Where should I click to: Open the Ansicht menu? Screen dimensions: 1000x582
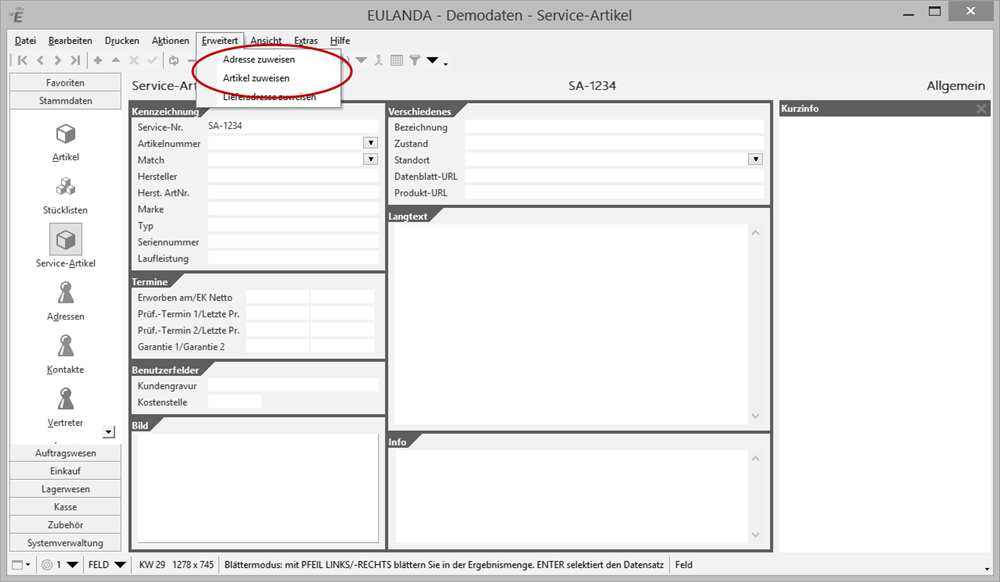tap(266, 41)
